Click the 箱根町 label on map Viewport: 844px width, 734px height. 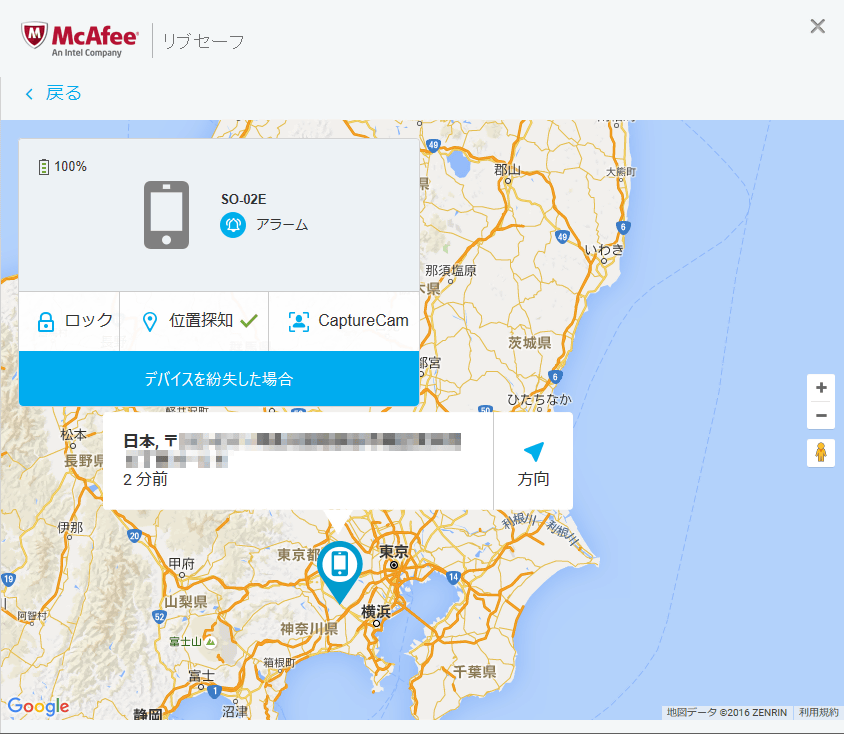click(279, 662)
